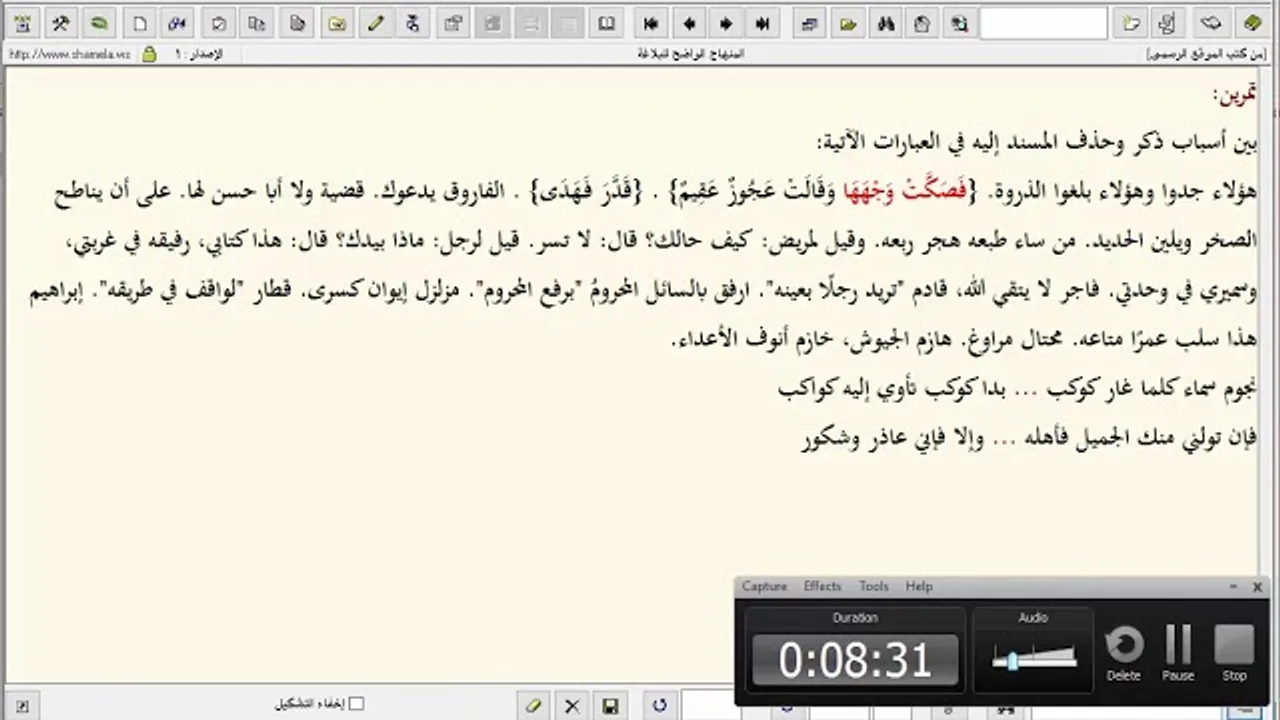Click the eraser icon in bottom bar

point(534,706)
